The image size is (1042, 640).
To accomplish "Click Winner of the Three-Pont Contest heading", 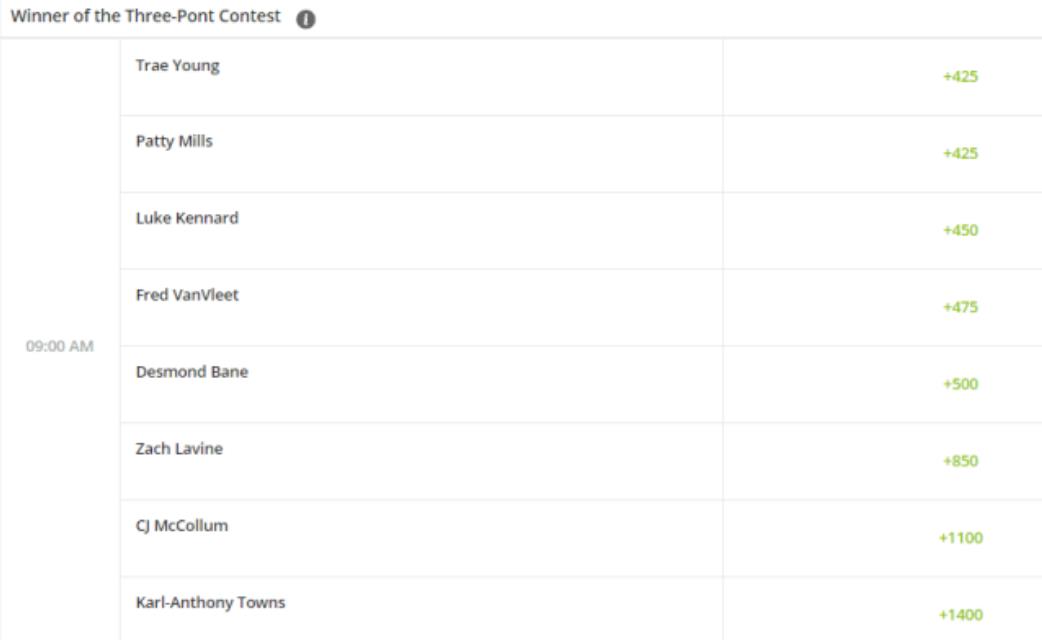I will (146, 16).
